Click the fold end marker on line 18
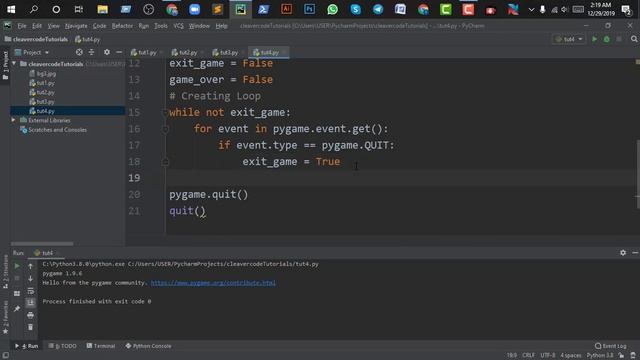The width and height of the screenshot is (640, 360). pos(165,162)
